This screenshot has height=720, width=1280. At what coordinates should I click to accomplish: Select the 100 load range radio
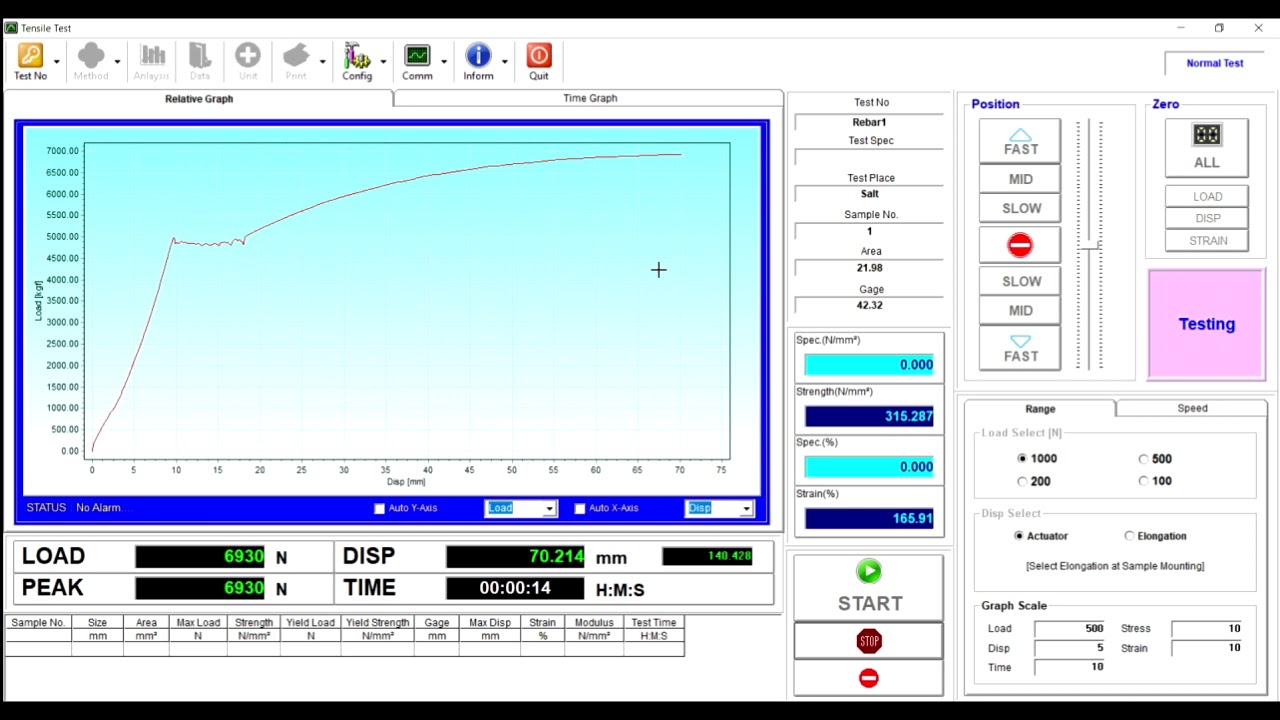(1143, 481)
